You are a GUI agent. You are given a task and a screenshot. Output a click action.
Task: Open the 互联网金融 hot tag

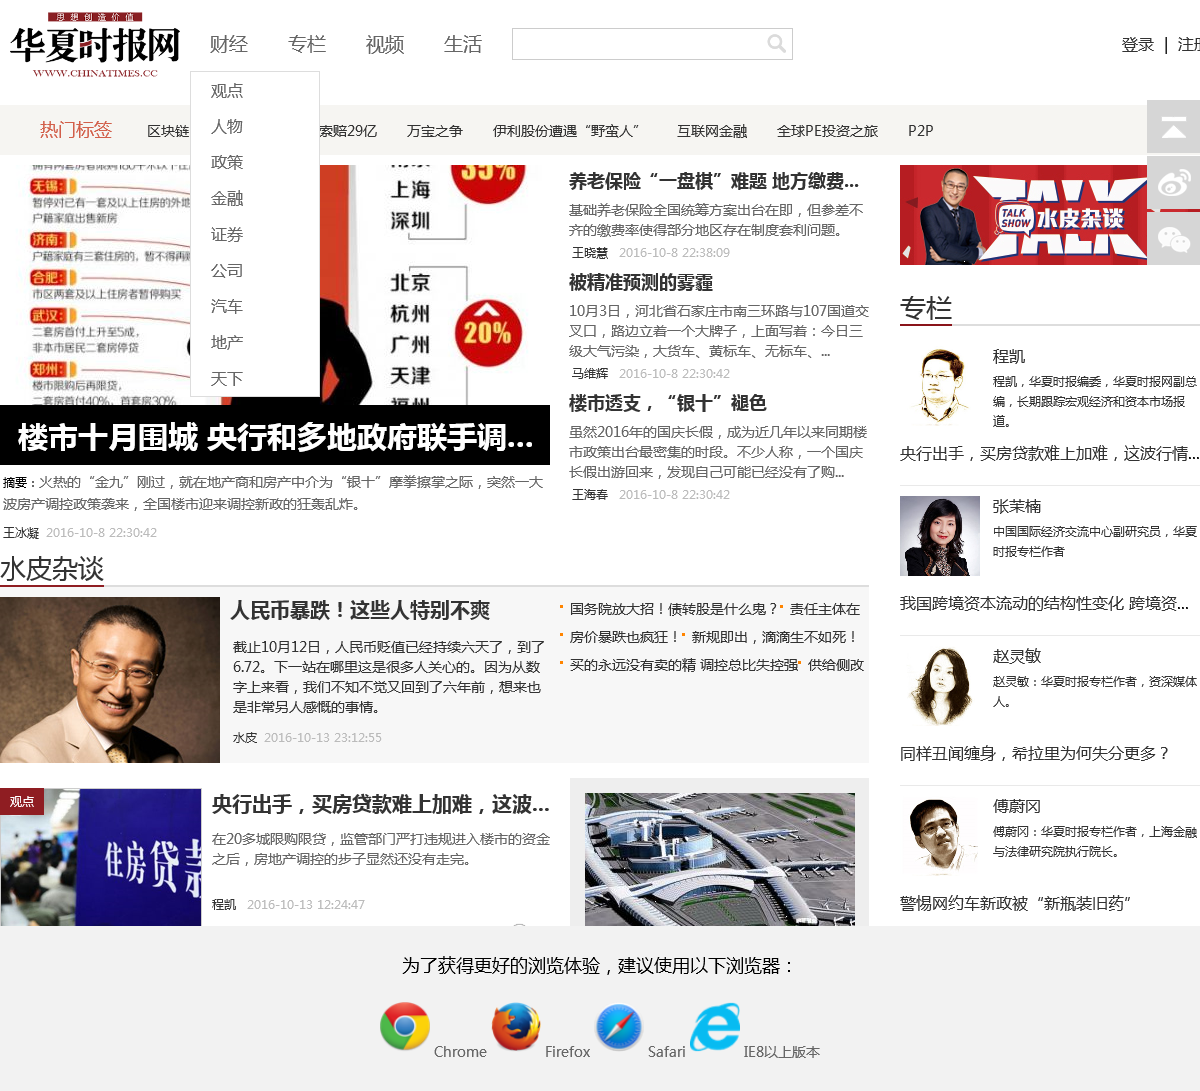712,131
